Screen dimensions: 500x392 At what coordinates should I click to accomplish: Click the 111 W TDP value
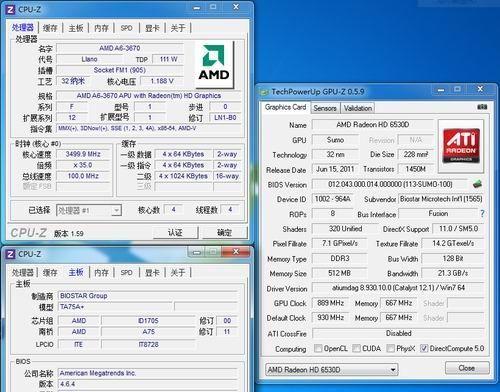168,59
